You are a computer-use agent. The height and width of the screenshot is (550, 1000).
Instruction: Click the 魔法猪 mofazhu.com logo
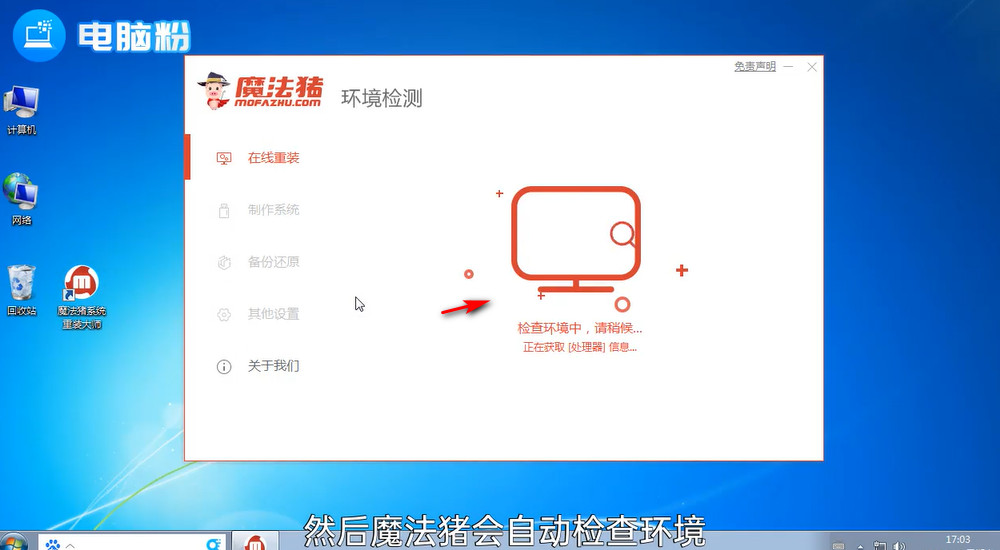point(261,91)
